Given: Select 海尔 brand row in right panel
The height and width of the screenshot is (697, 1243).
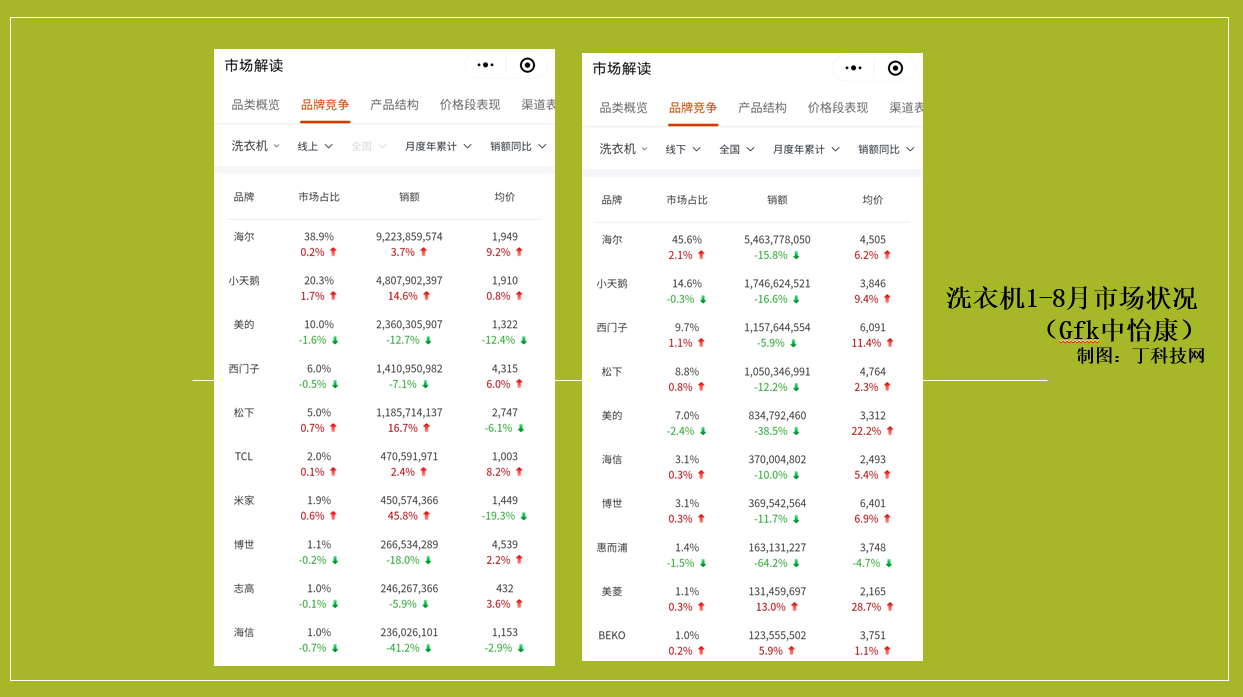Looking at the screenshot, I should (x=752, y=247).
